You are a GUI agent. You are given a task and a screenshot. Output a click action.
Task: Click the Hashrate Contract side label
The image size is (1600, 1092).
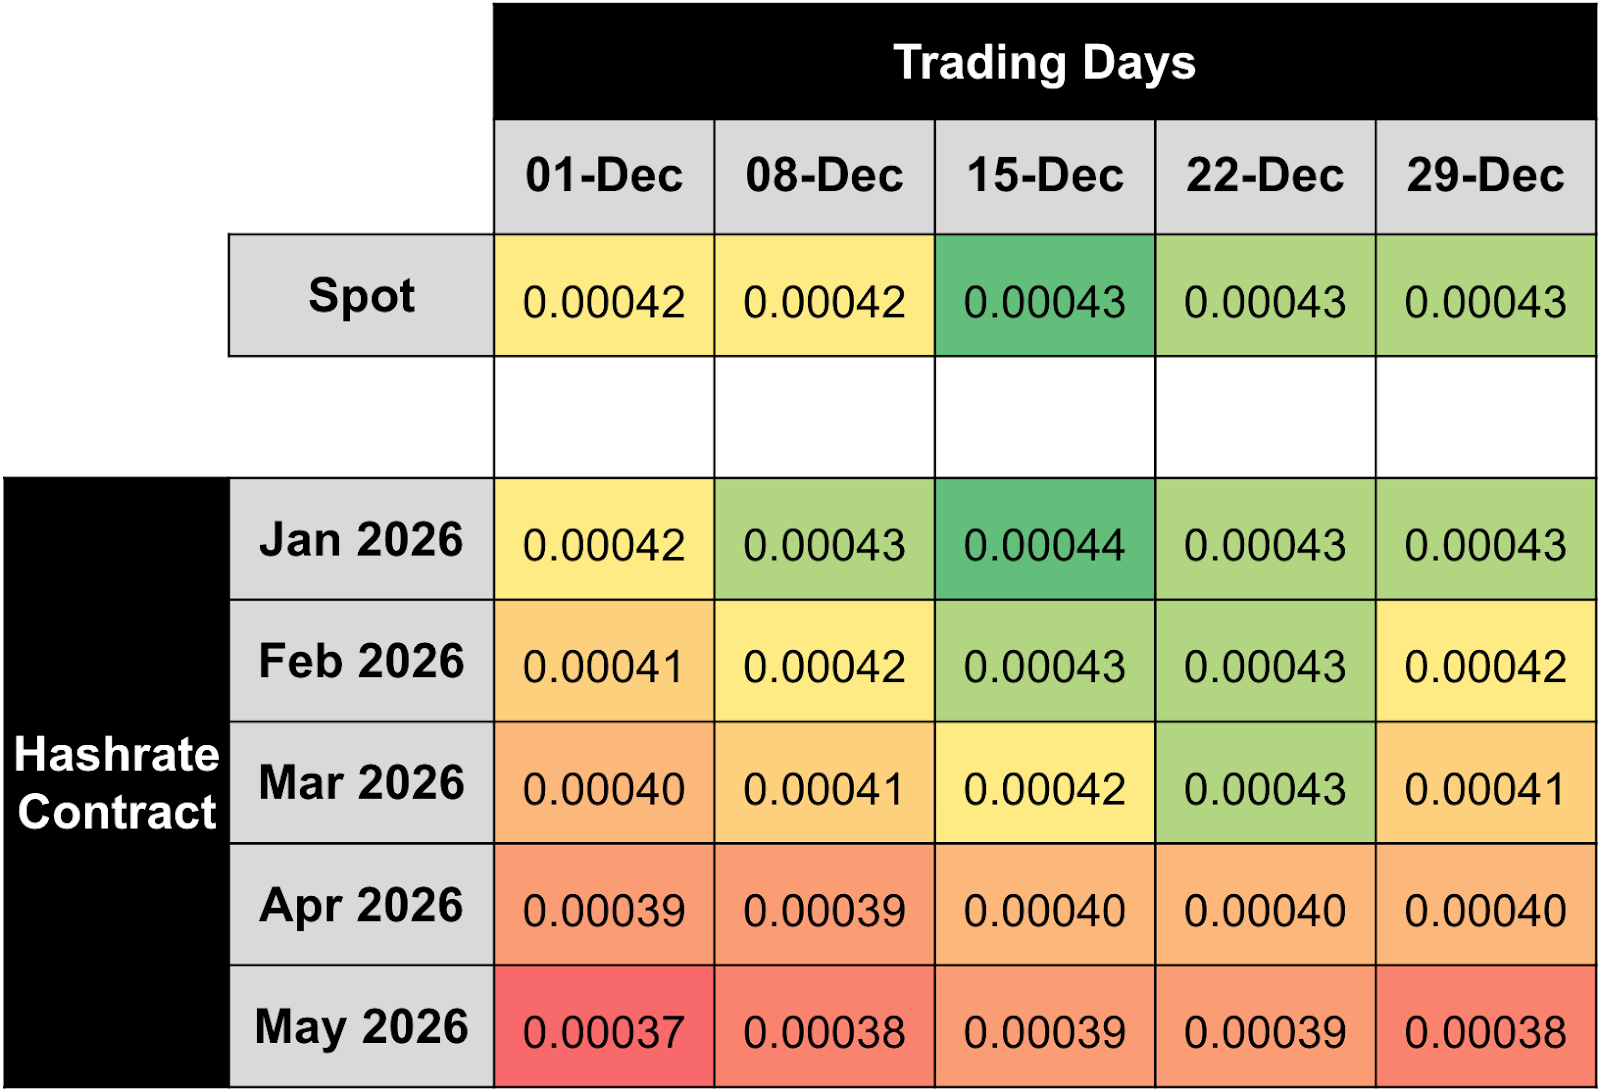116,782
